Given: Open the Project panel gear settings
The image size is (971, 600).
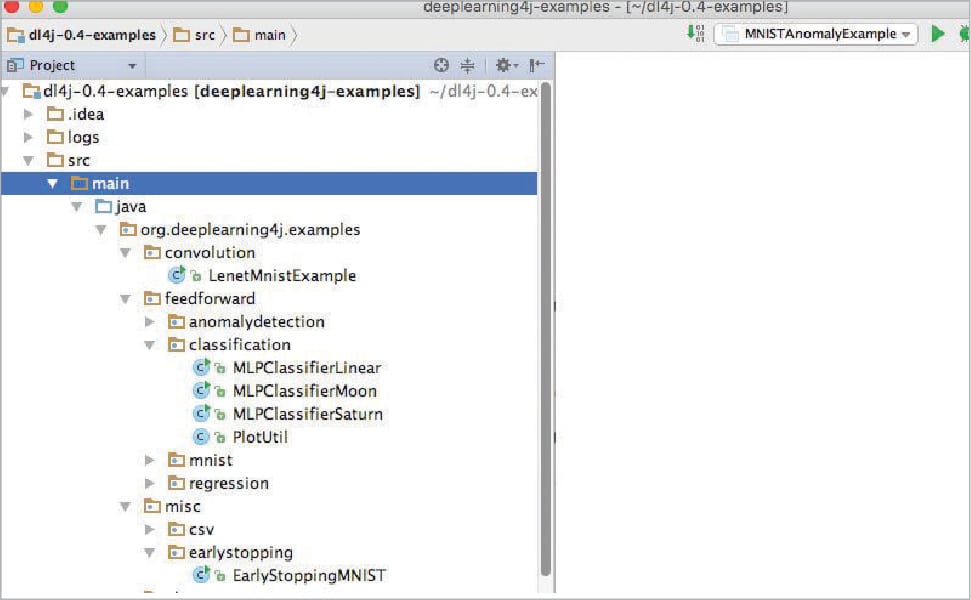Looking at the screenshot, I should point(504,66).
